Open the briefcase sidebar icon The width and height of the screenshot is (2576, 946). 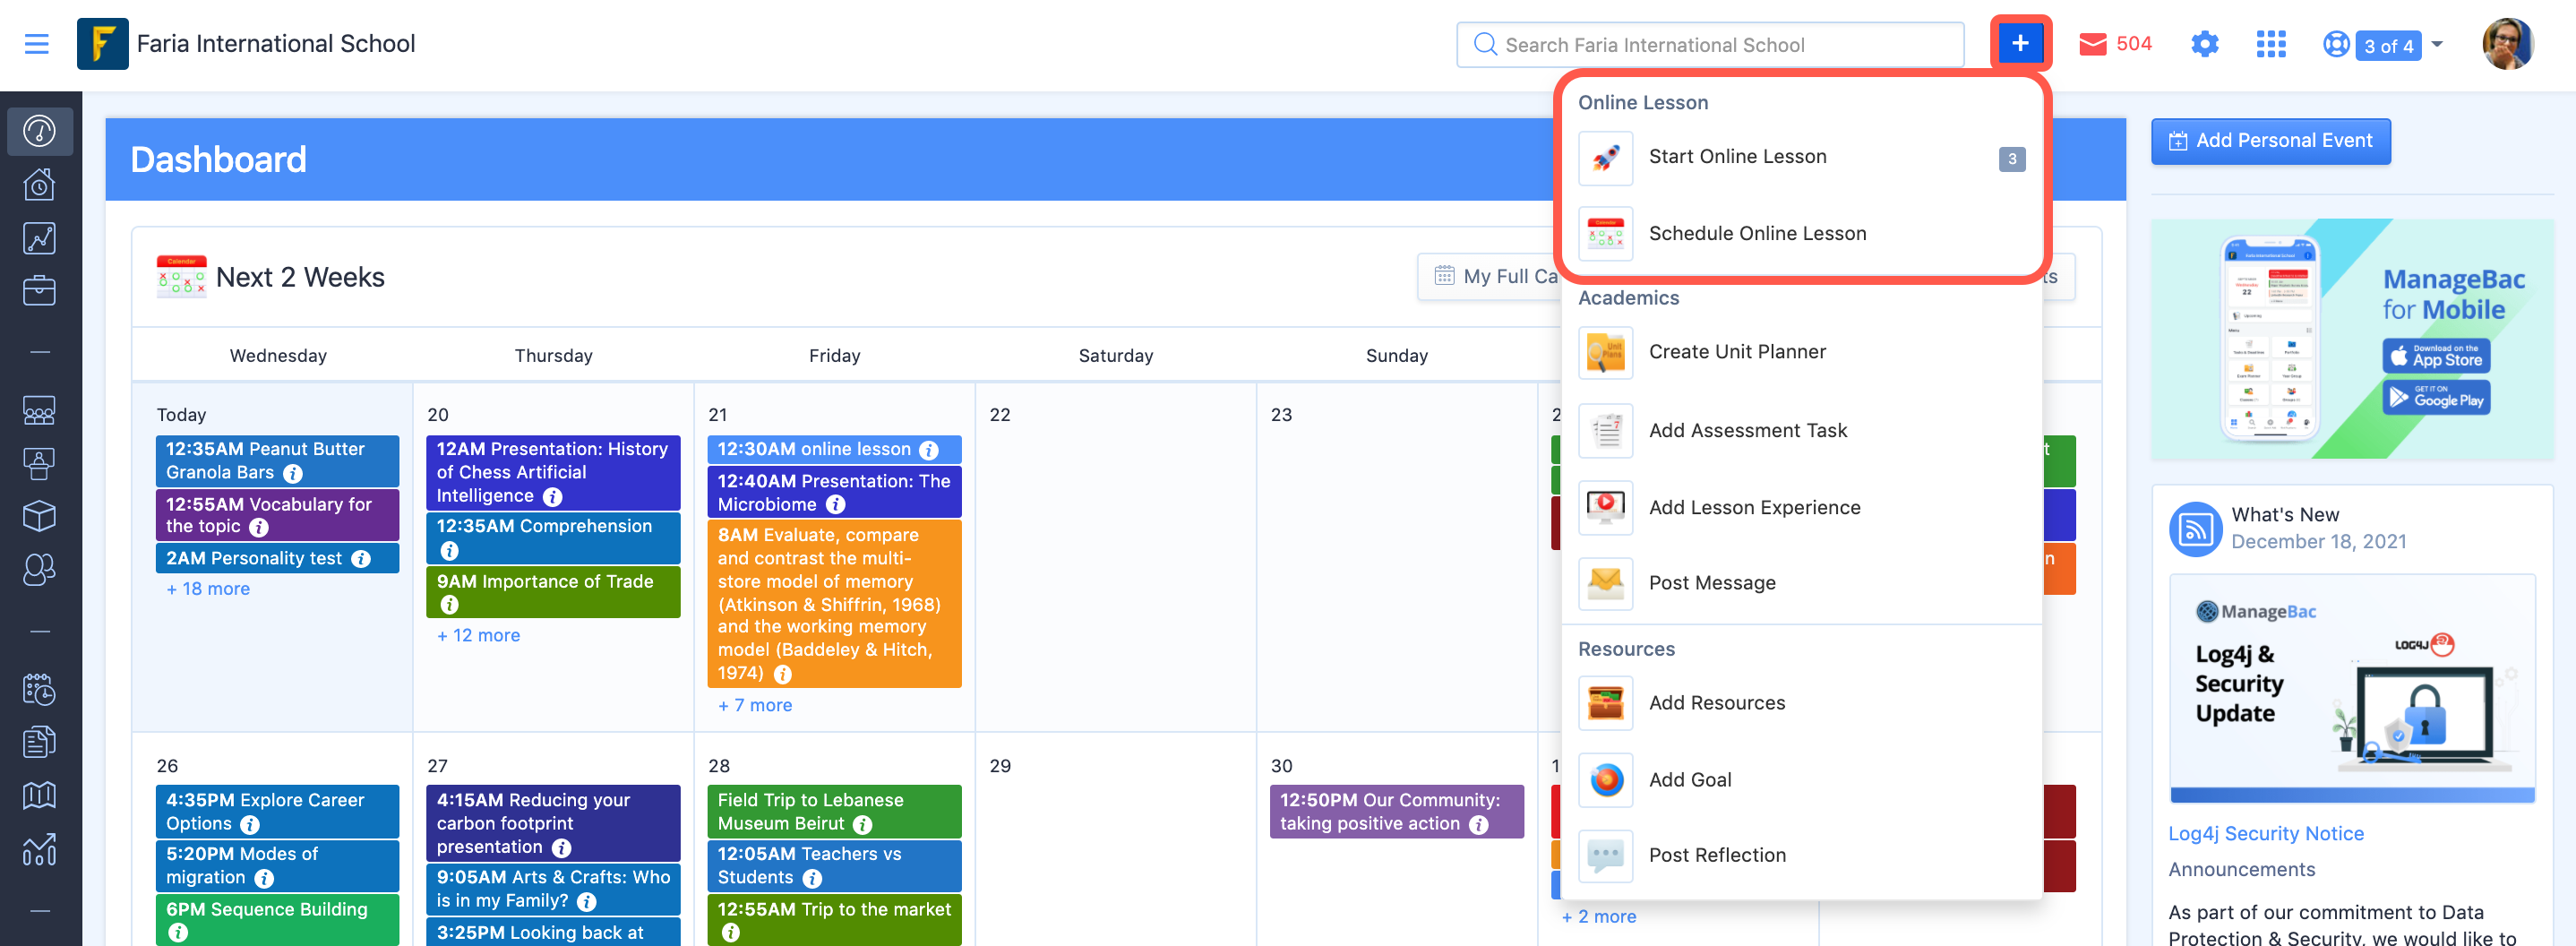click(40, 291)
